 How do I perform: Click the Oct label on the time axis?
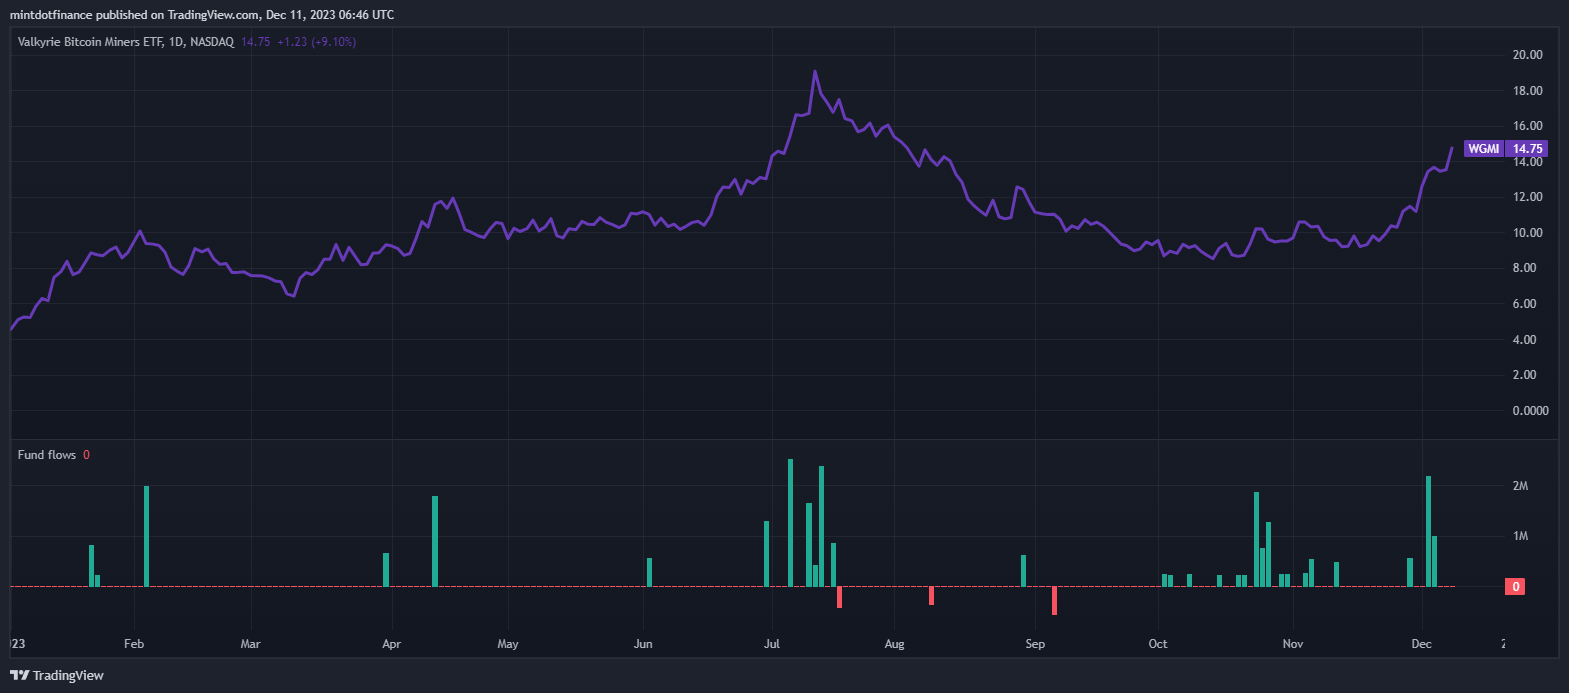coord(1158,644)
